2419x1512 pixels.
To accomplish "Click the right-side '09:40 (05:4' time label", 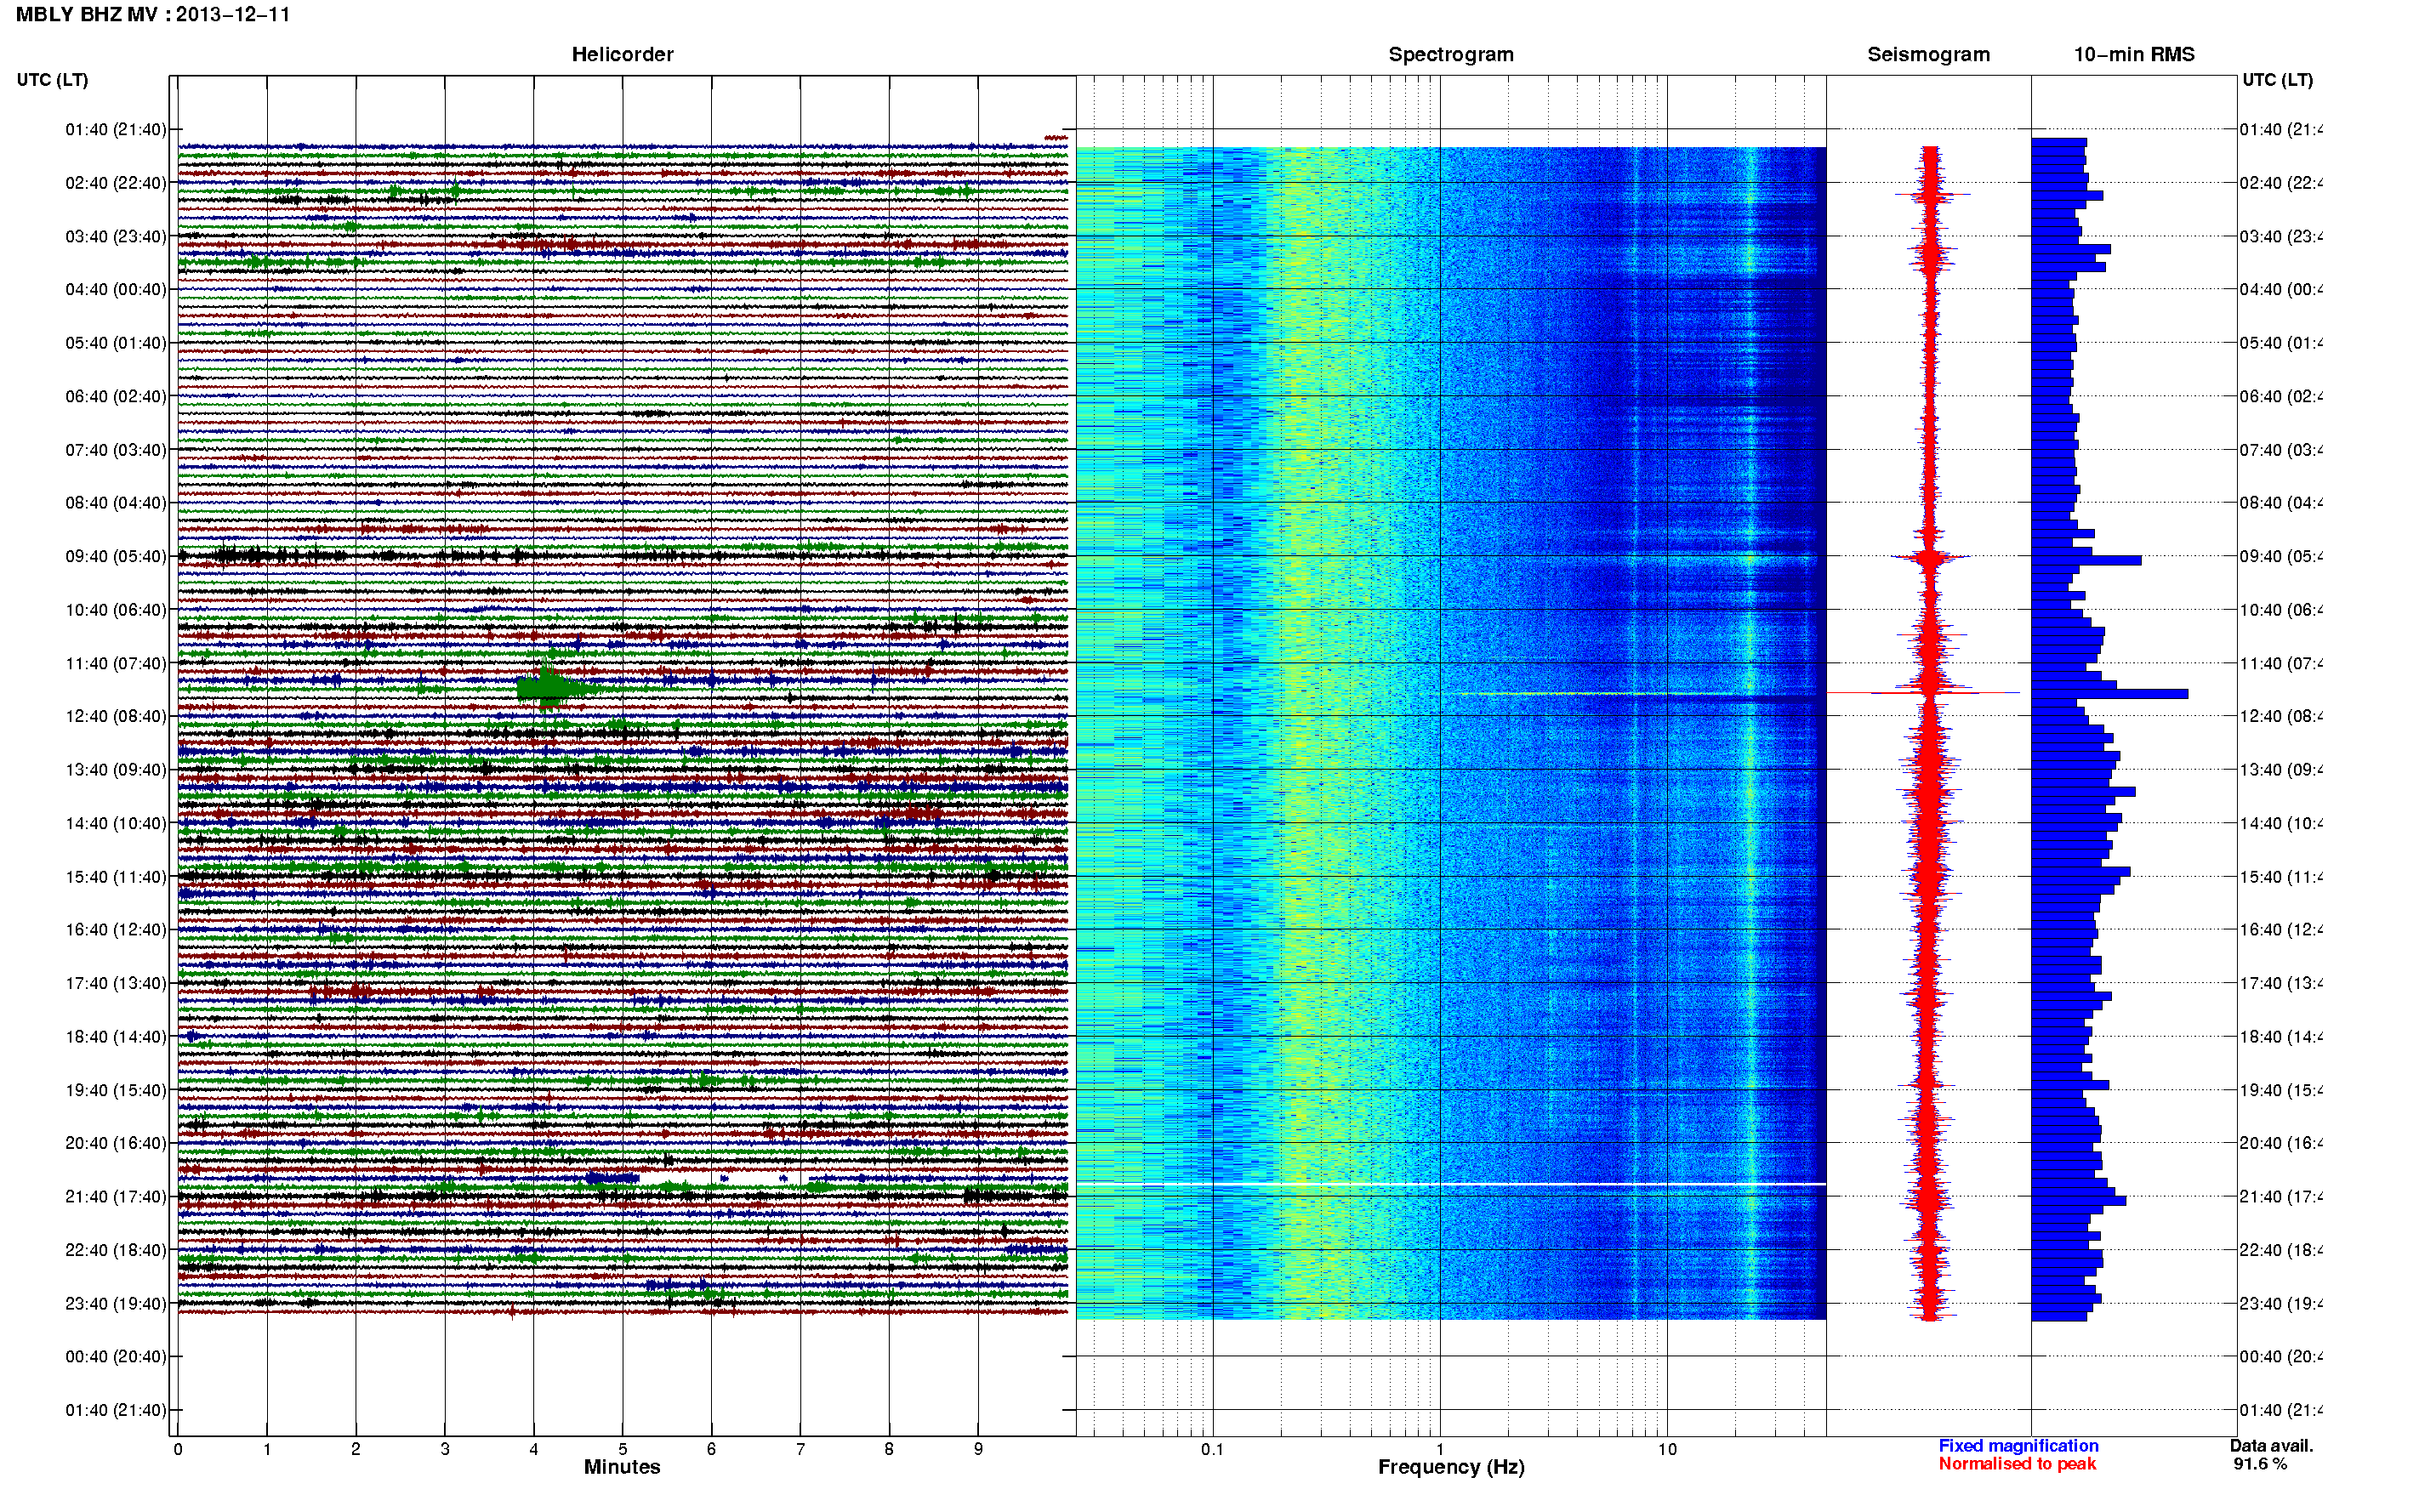I will (x=2281, y=556).
